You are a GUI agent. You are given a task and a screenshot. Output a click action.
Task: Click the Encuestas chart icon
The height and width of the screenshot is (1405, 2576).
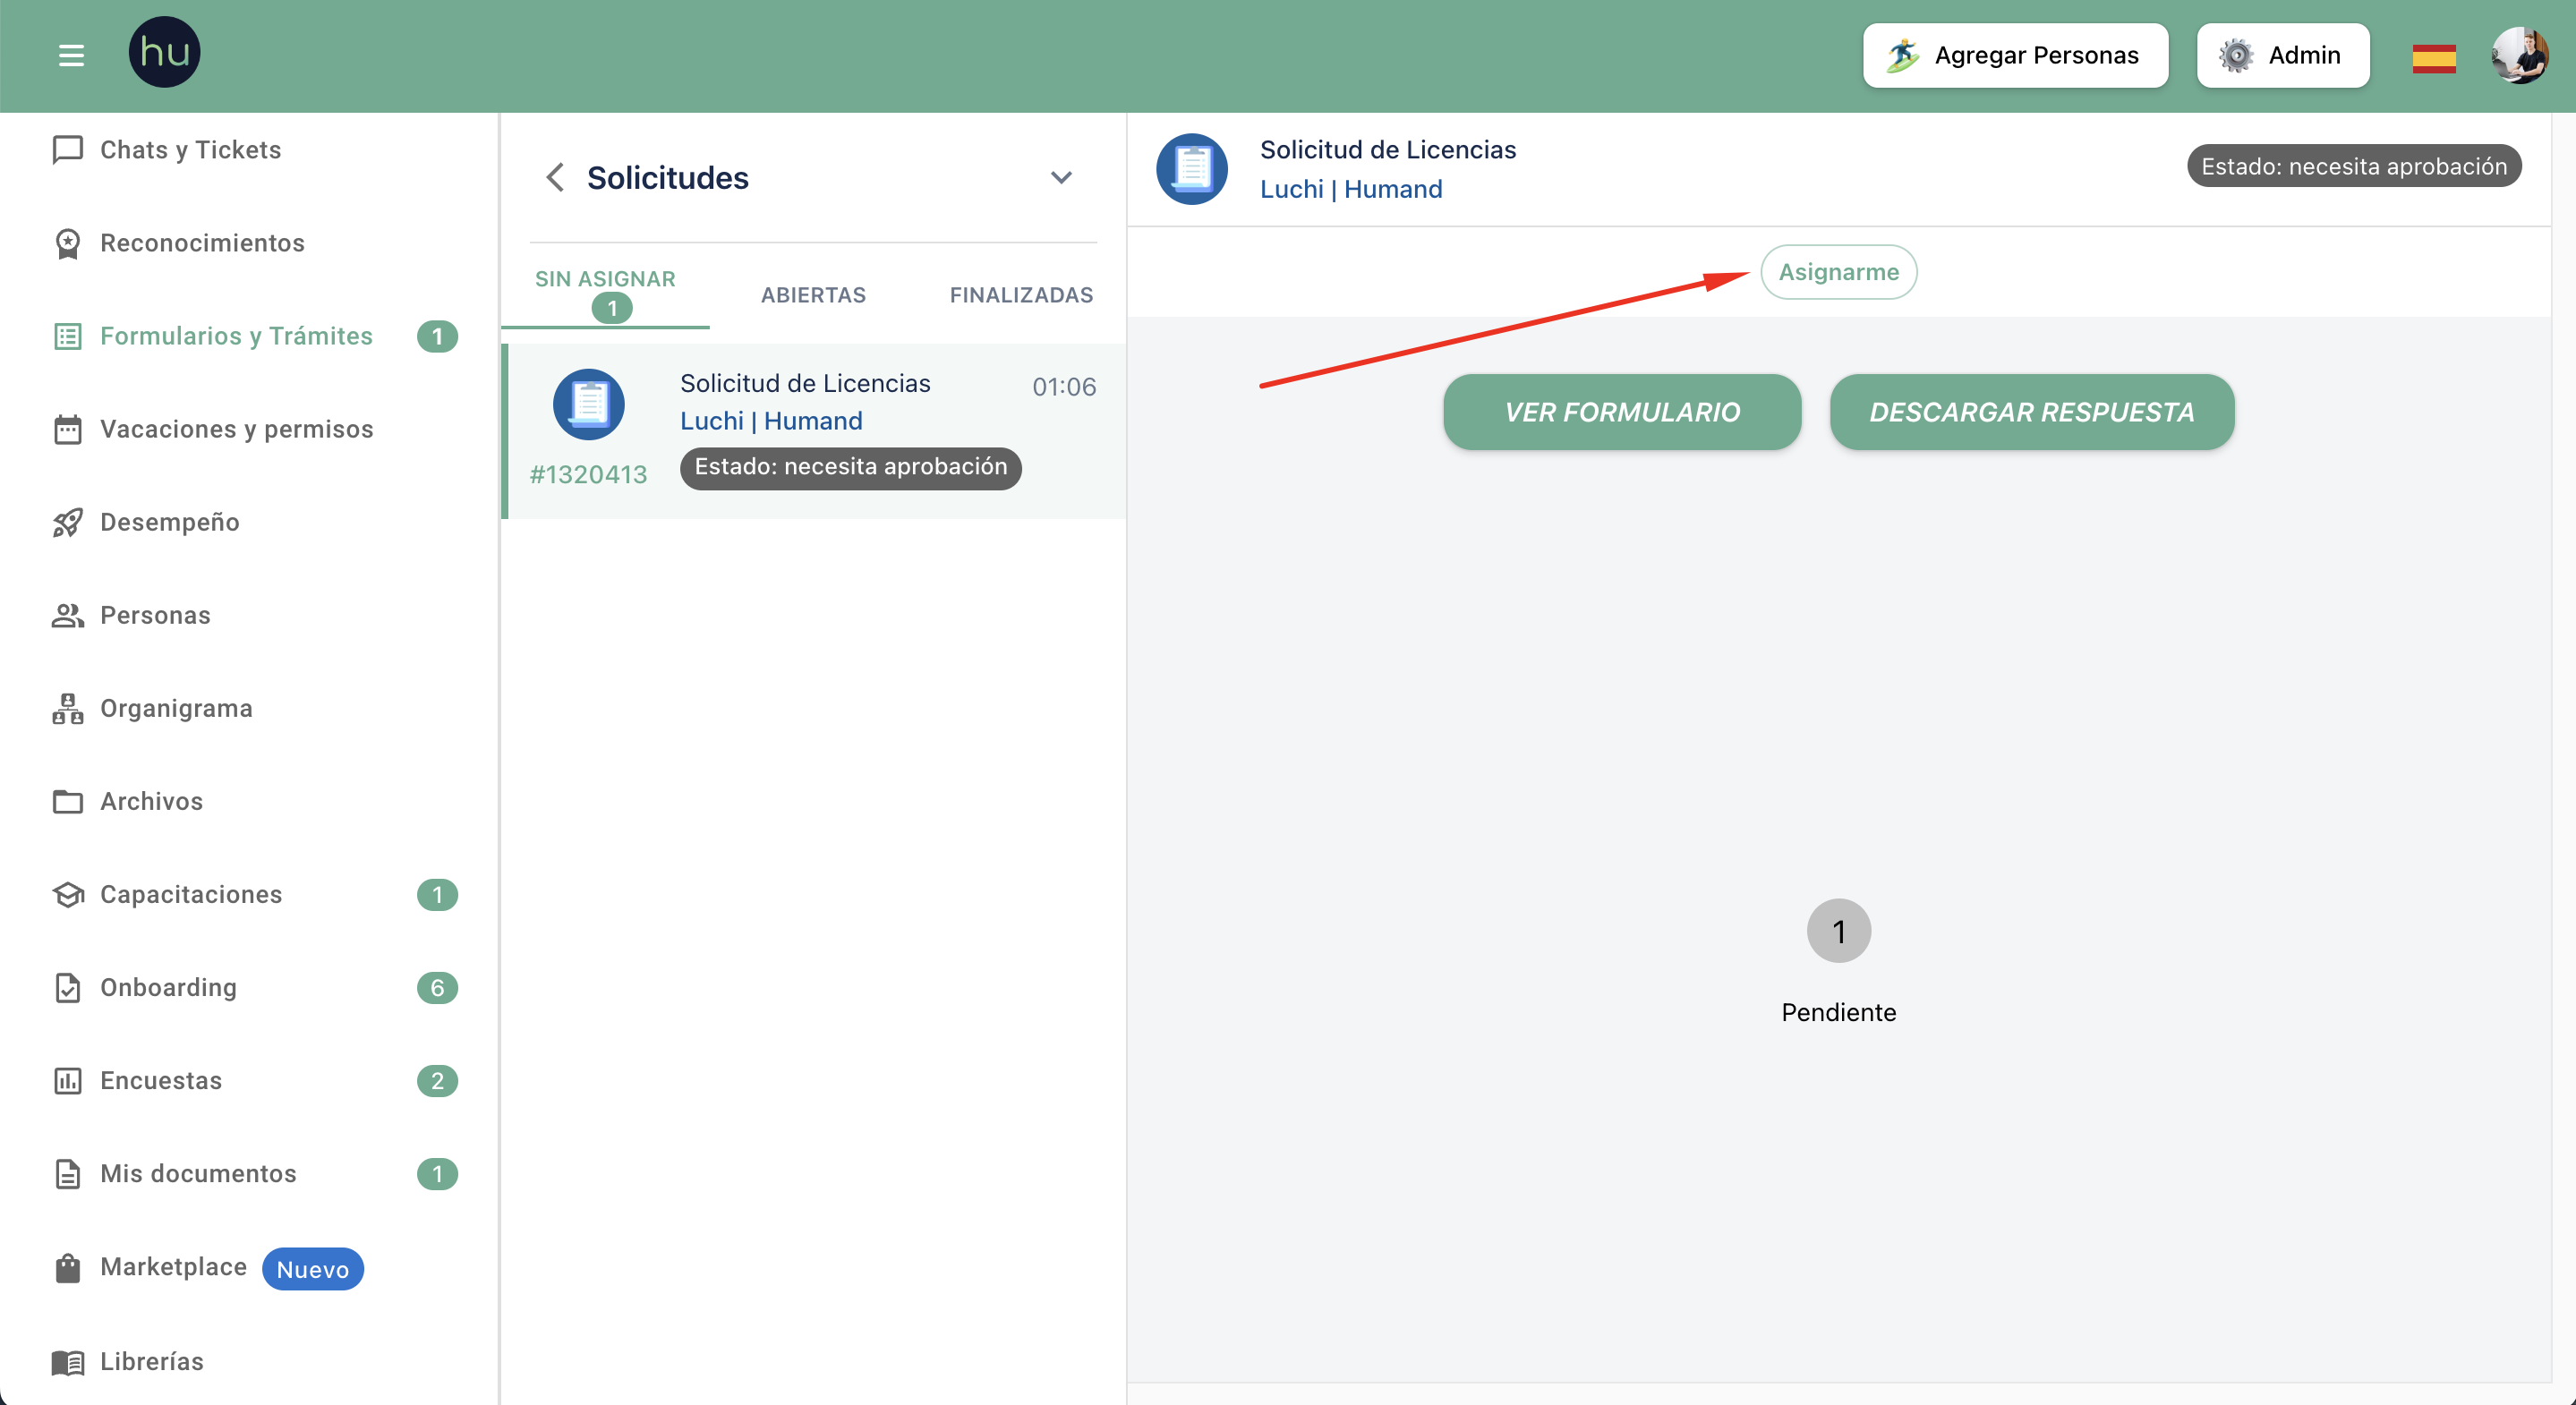(67, 1080)
